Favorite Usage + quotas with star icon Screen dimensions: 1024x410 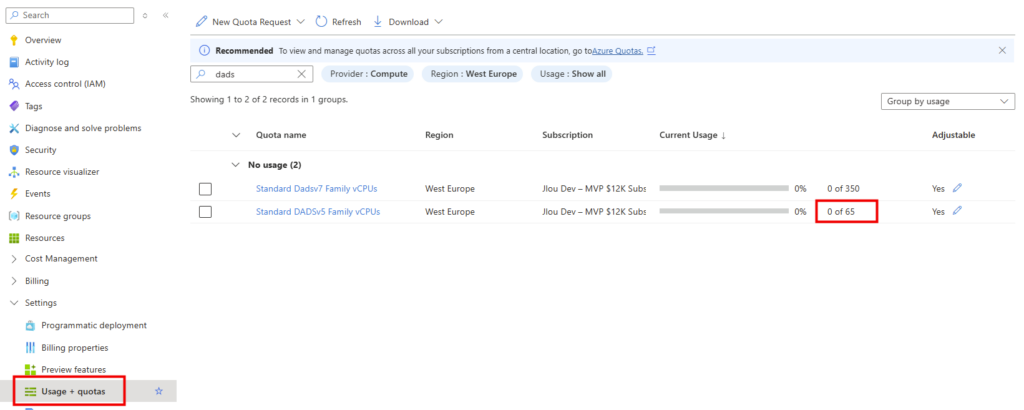click(x=158, y=392)
